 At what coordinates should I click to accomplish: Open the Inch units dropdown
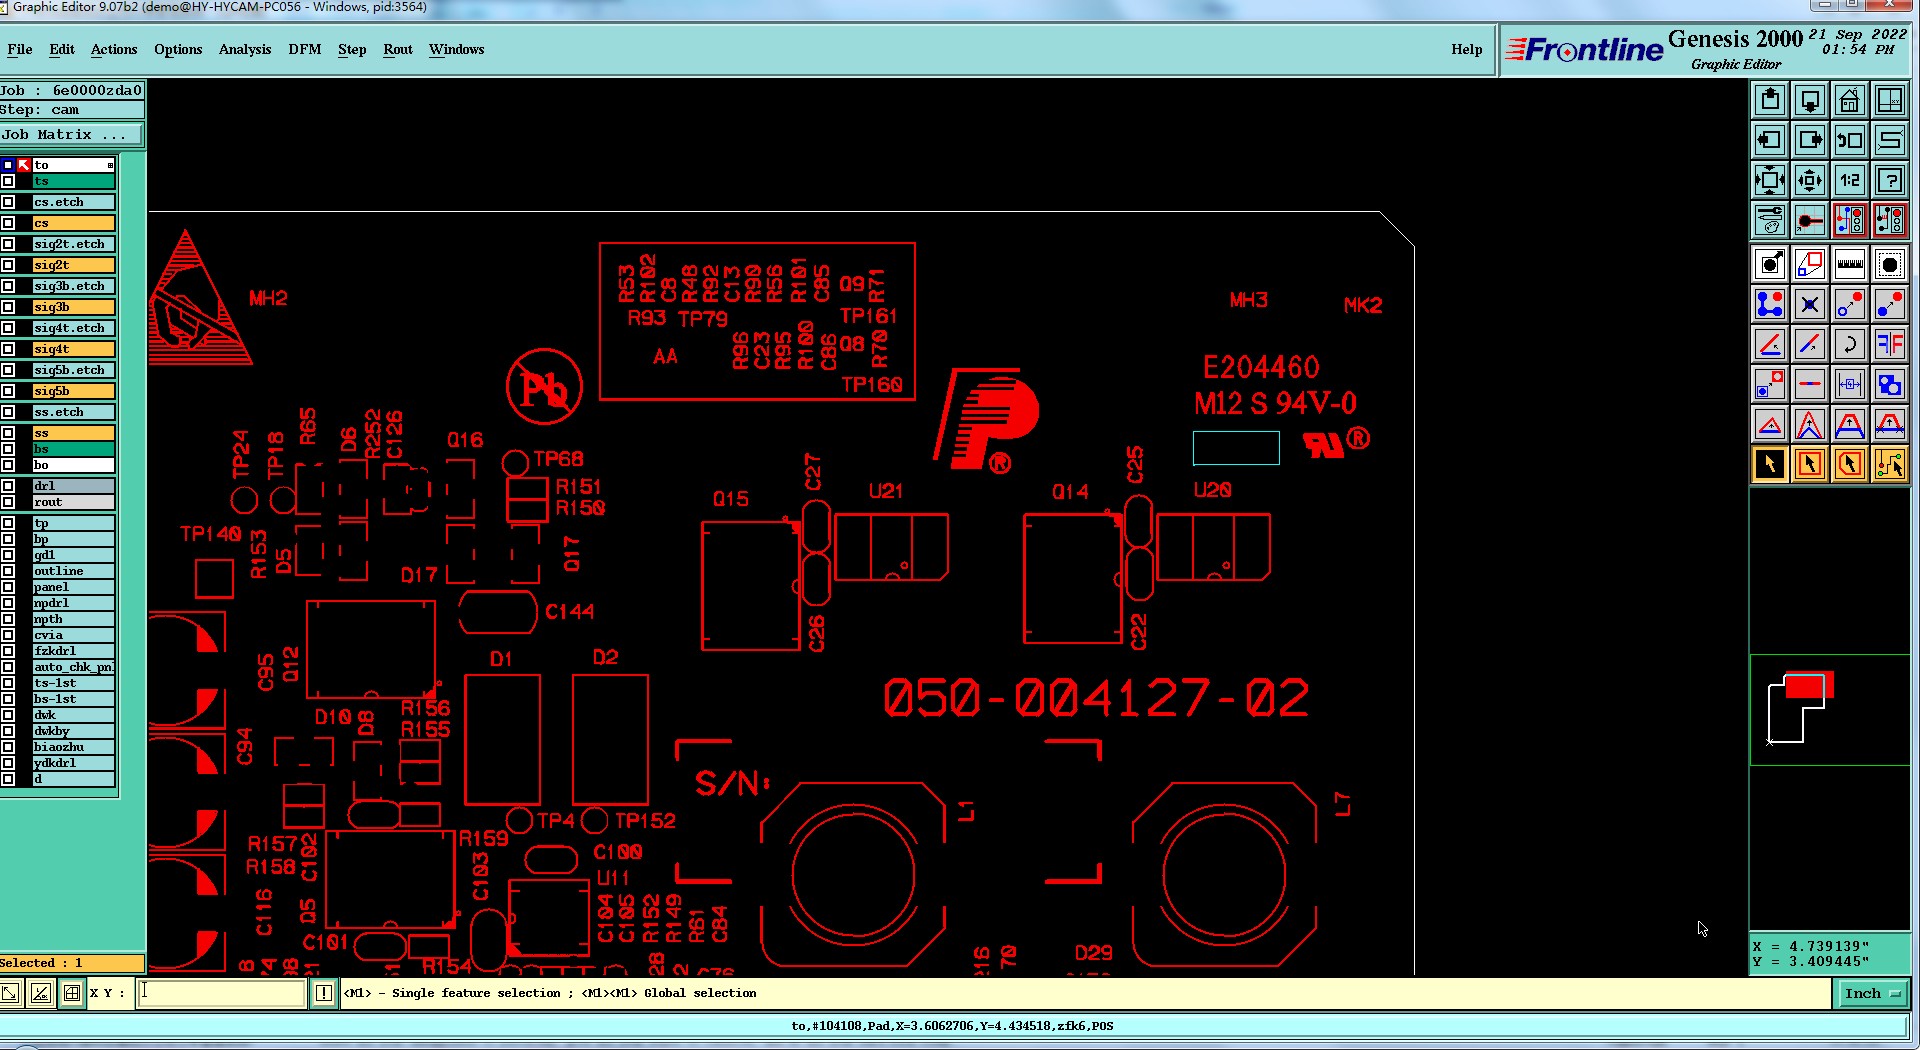pyautogui.click(x=1873, y=993)
